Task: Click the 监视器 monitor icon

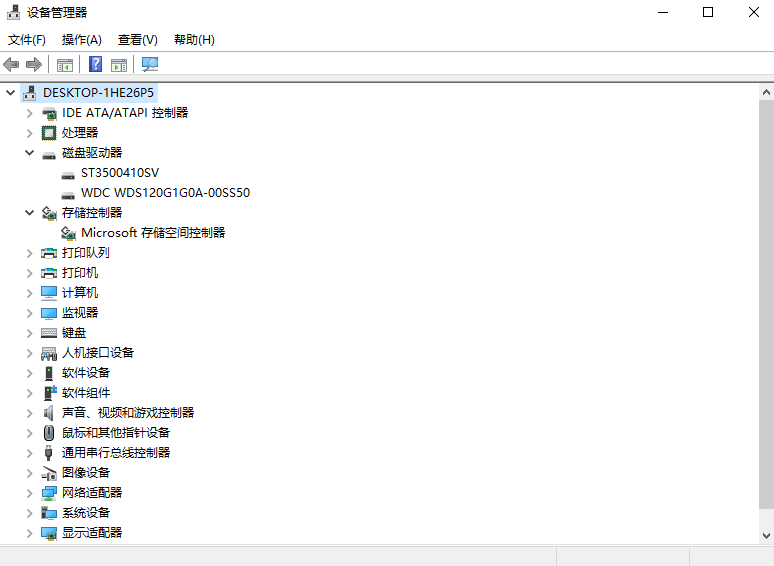Action: (x=49, y=313)
